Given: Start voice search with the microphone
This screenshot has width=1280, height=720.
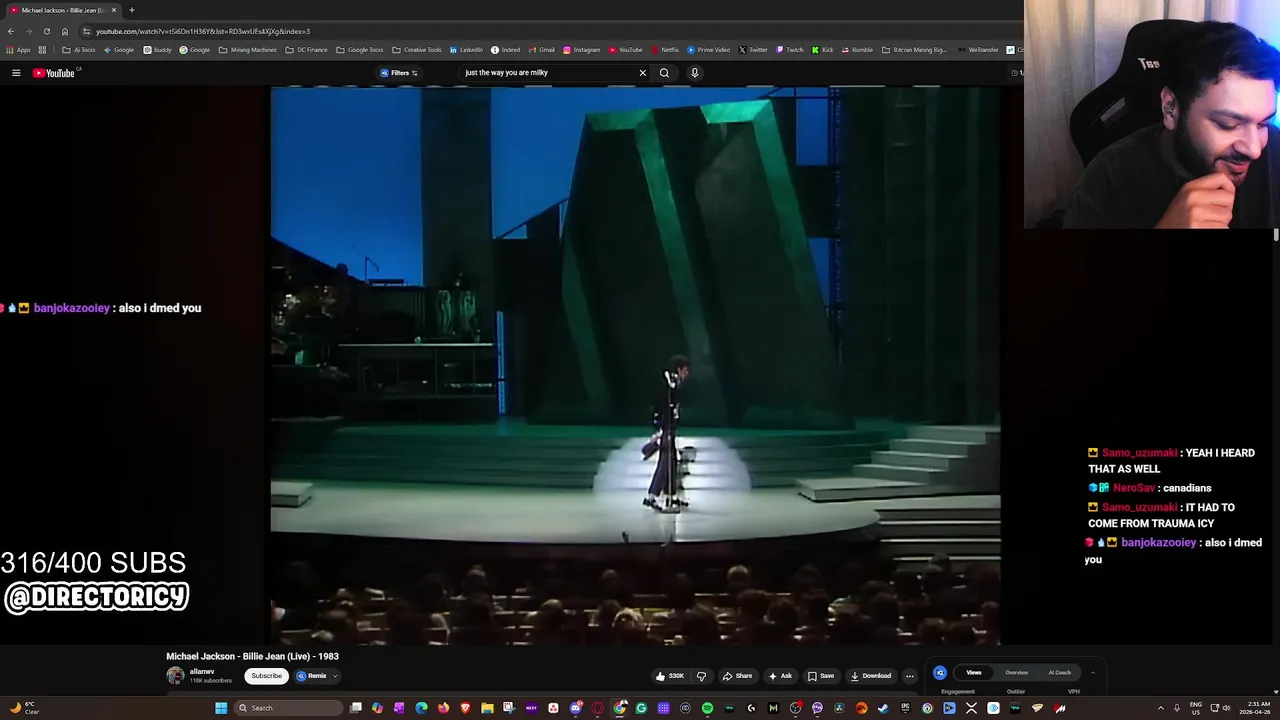Looking at the screenshot, I should tap(694, 73).
